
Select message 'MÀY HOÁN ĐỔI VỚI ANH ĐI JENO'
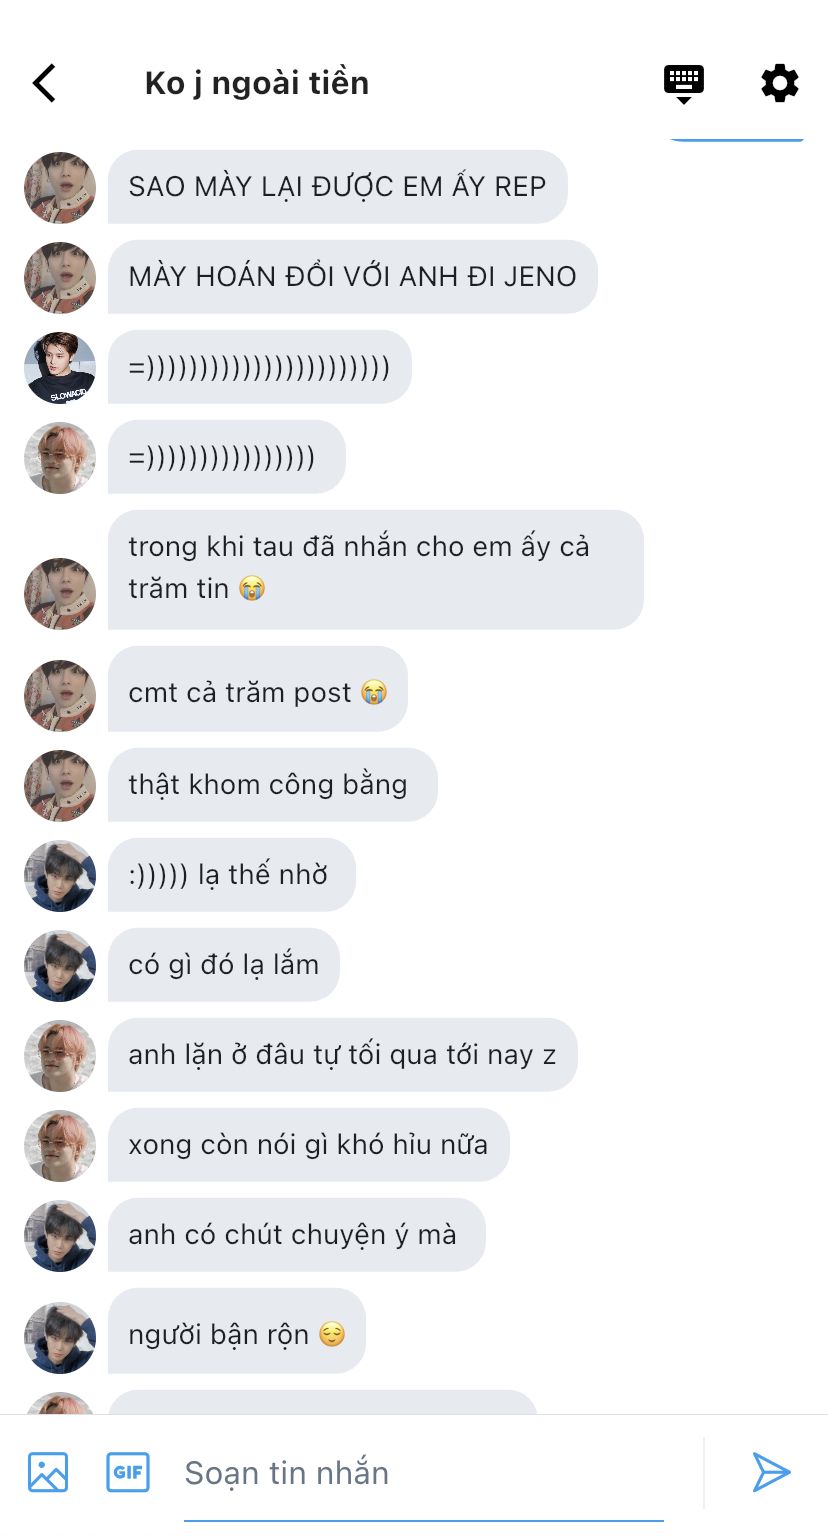pos(353,277)
